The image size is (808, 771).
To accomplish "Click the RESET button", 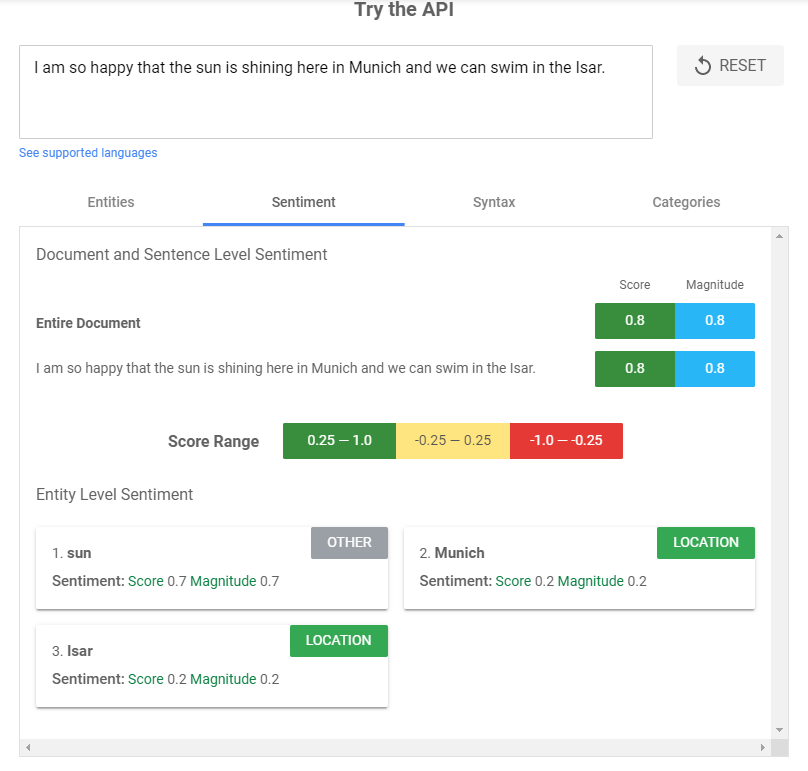I will point(730,66).
